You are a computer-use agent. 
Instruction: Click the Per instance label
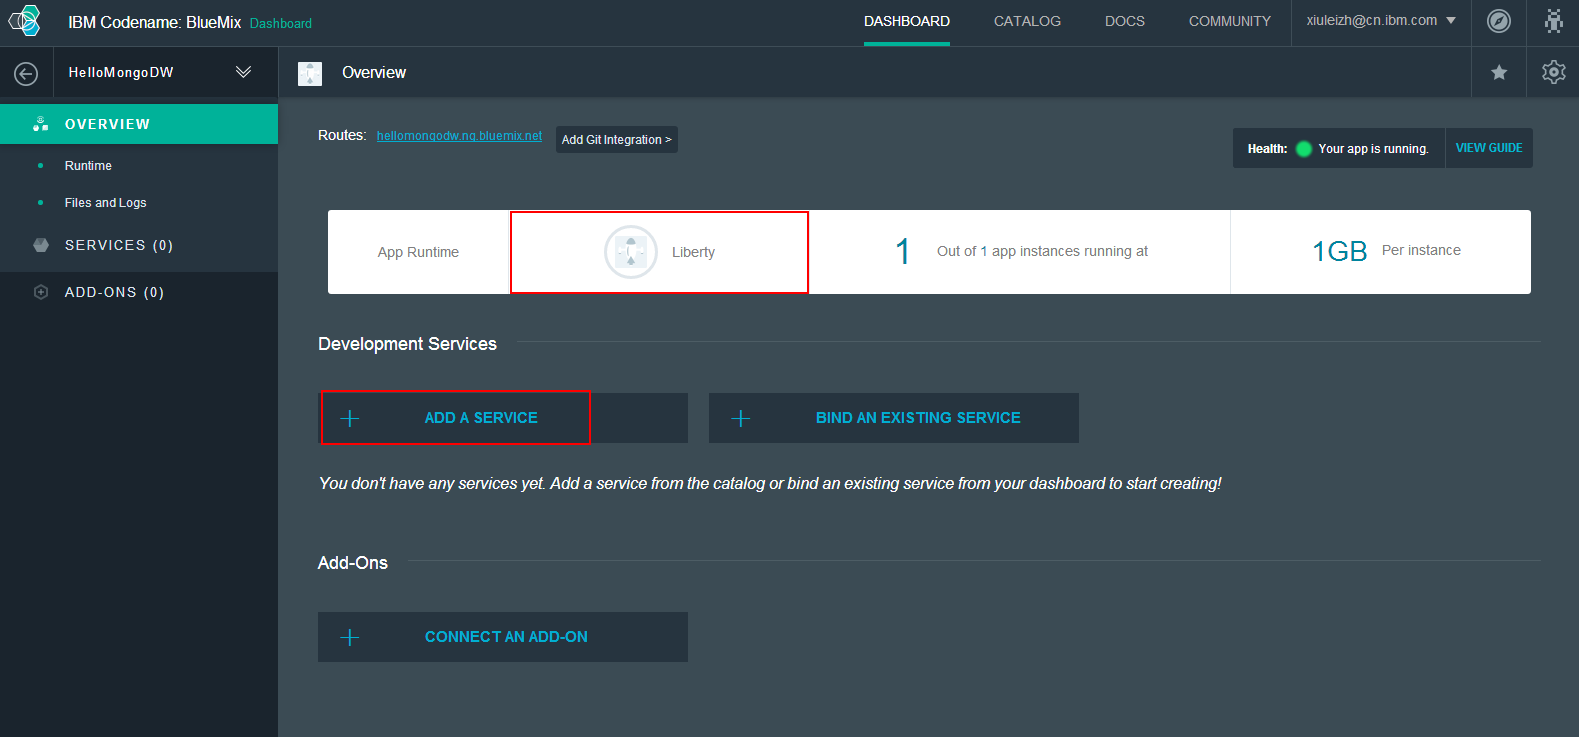[1421, 250]
